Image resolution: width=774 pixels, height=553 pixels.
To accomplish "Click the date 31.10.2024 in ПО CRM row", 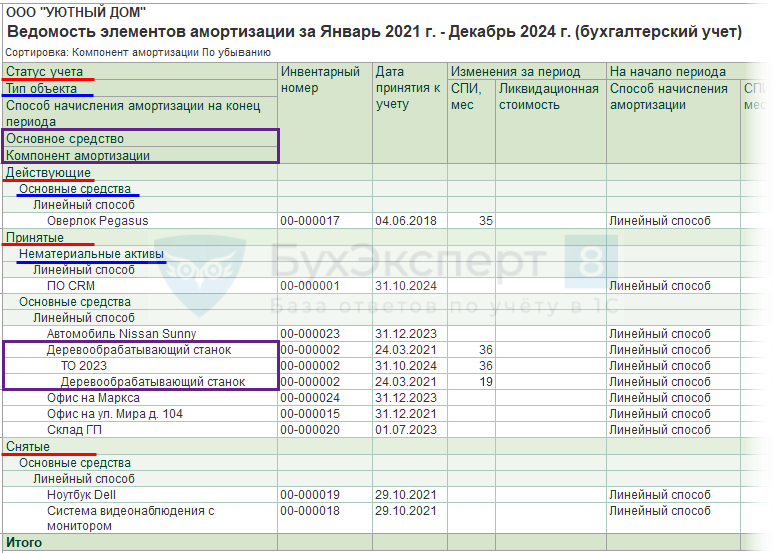I will [x=406, y=286].
